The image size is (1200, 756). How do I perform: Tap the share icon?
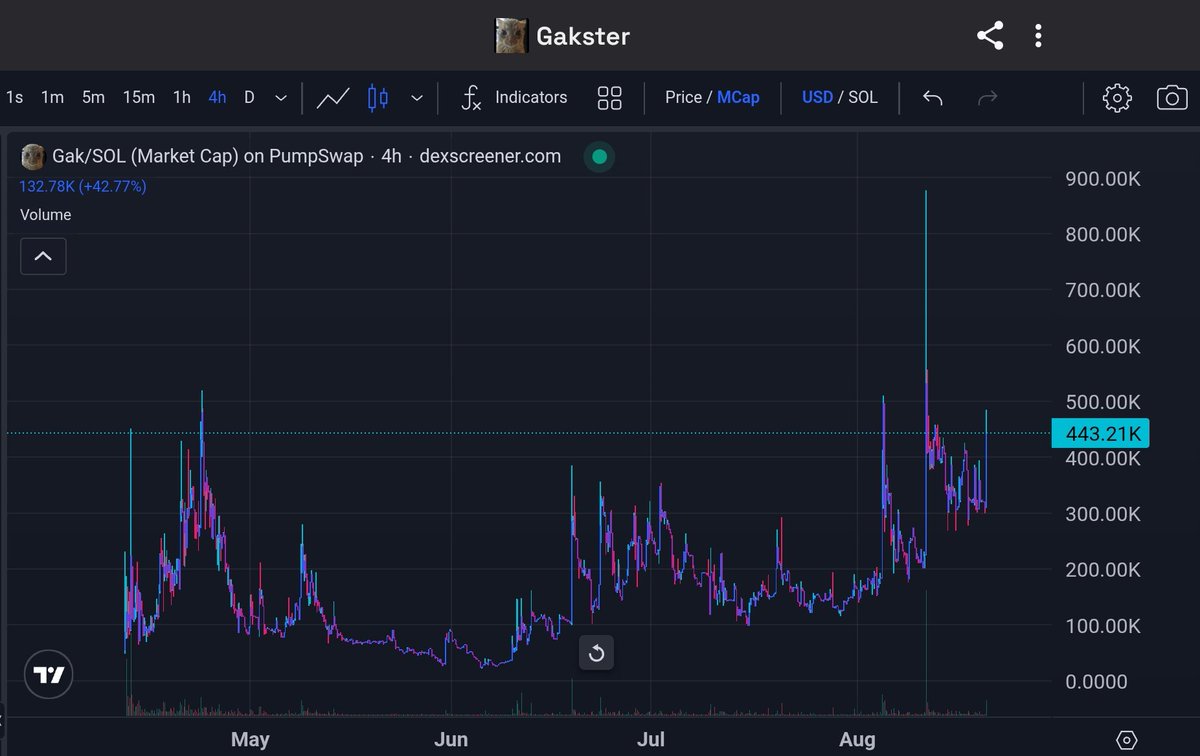coord(989,37)
